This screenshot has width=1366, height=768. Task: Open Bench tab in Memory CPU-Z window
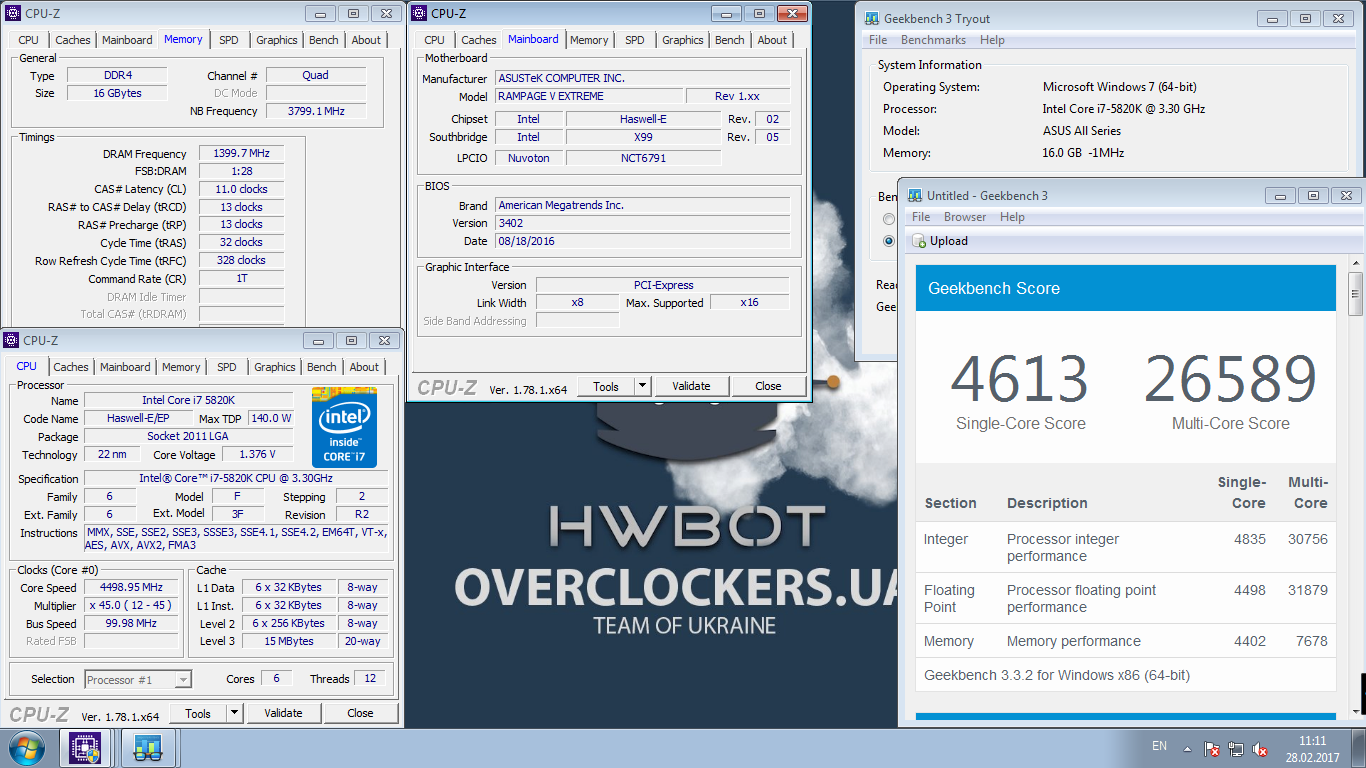[324, 40]
